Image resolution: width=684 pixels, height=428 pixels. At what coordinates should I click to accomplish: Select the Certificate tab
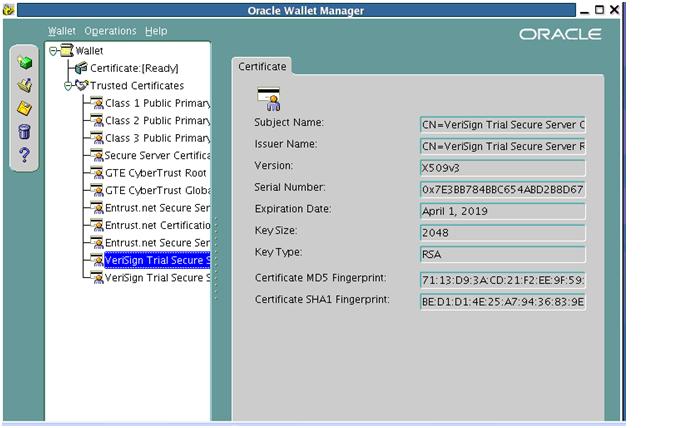tap(262, 67)
